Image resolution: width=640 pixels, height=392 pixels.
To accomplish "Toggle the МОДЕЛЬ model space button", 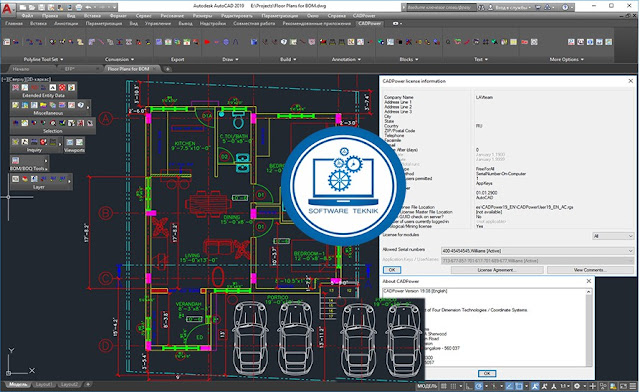I will coord(427,386).
